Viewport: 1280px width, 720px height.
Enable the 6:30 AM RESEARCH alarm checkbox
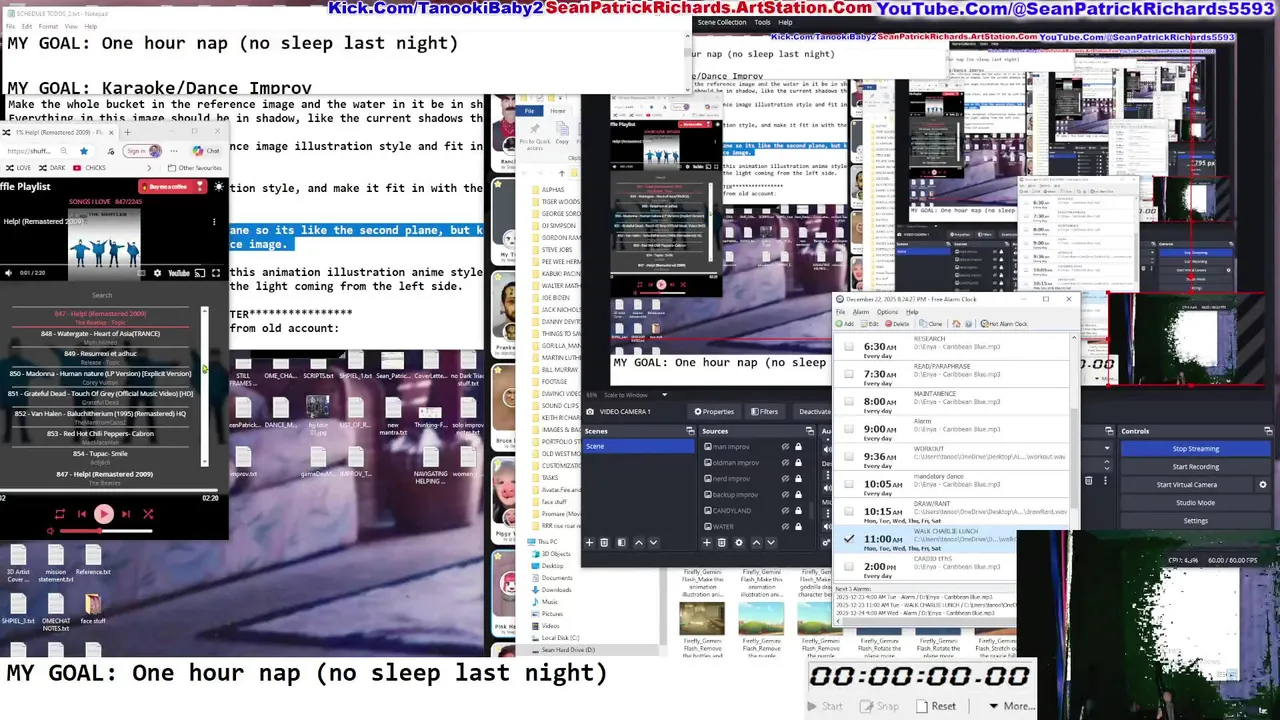coord(849,347)
